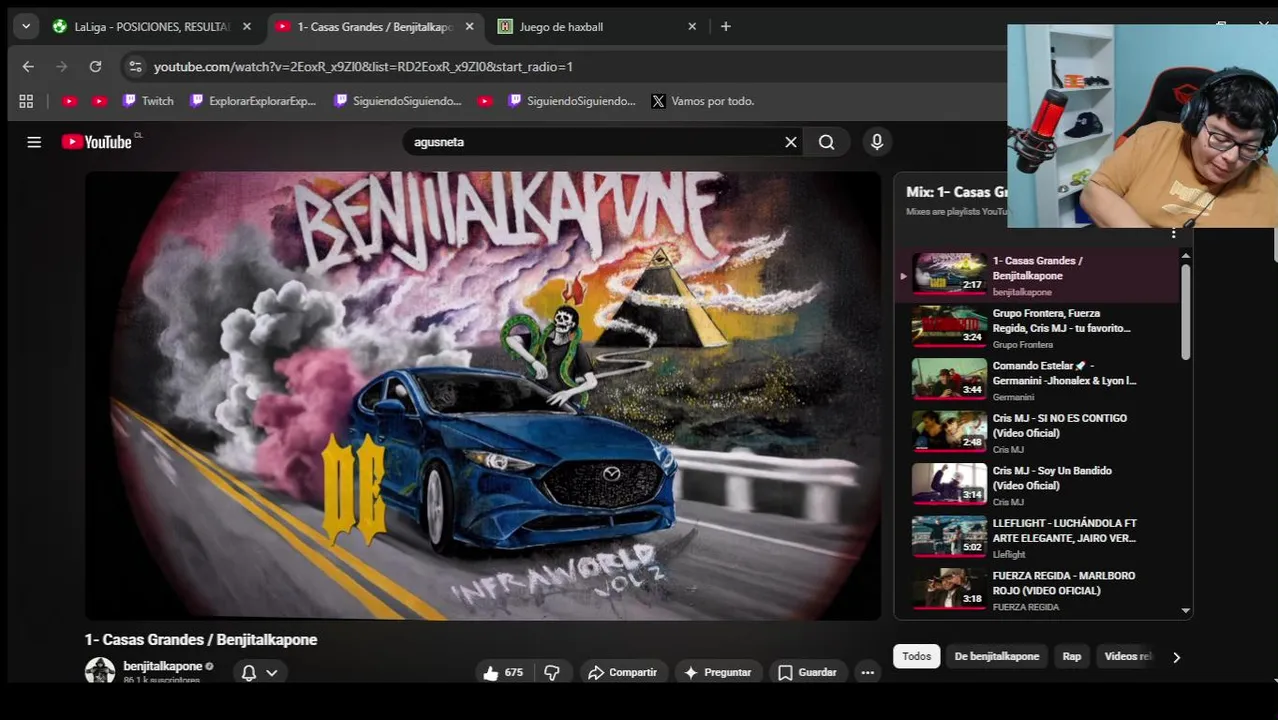Click the playlist scrollbar thumb
The width and height of the screenshot is (1278, 720).
coord(1186,312)
